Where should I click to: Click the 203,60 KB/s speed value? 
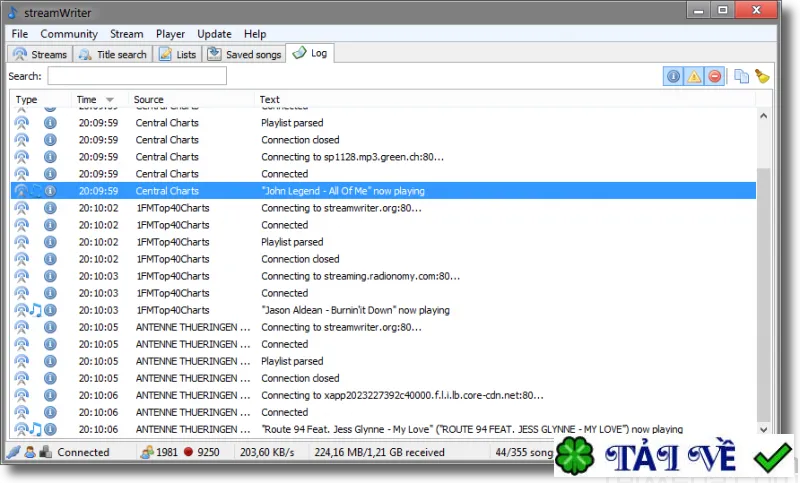coord(267,452)
